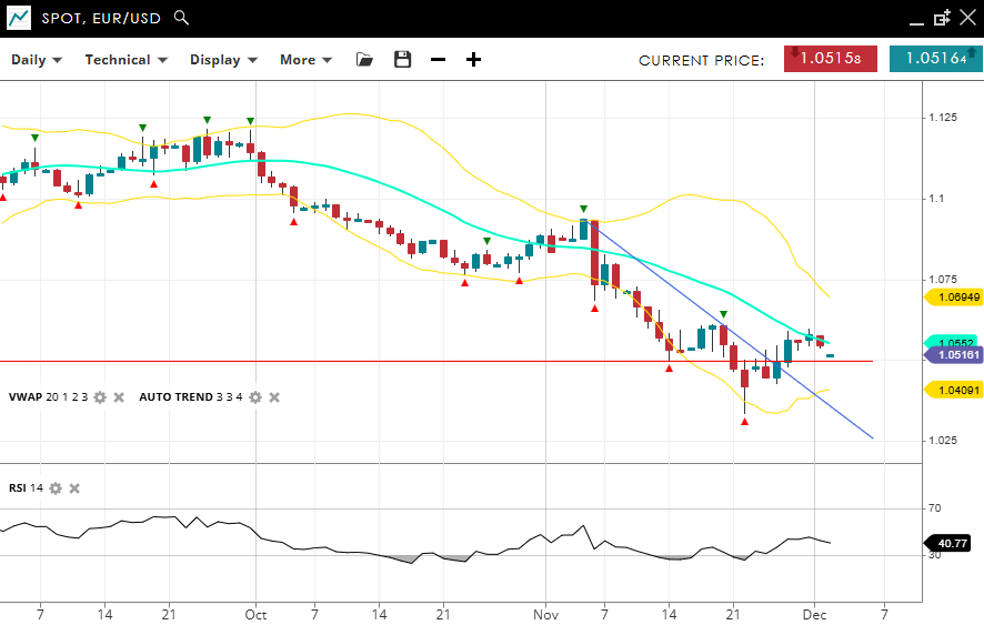Open the More menu

[x=305, y=60]
